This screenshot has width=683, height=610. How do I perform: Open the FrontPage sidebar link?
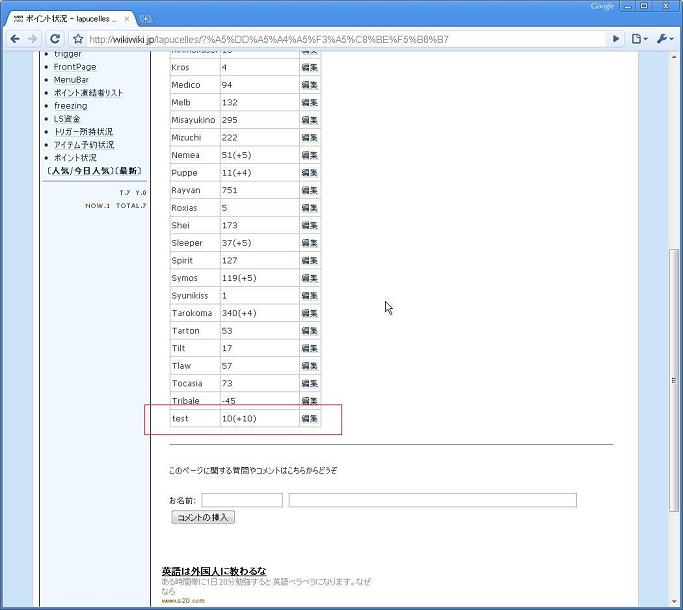point(75,67)
